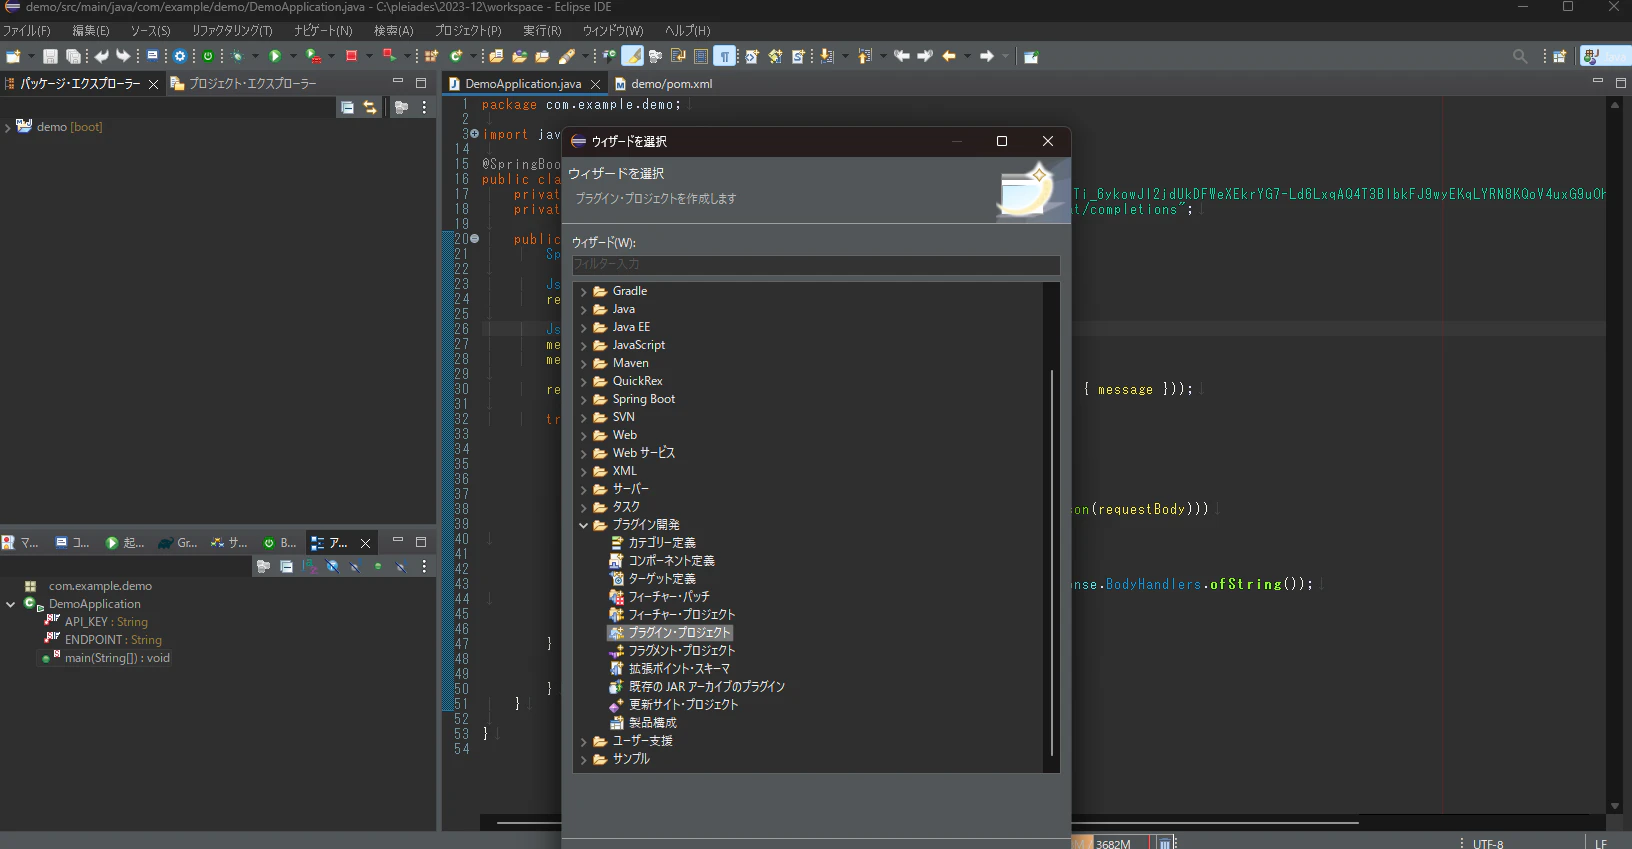1632x849 pixels.
Task: Click the green Run play button
Action: [275, 56]
